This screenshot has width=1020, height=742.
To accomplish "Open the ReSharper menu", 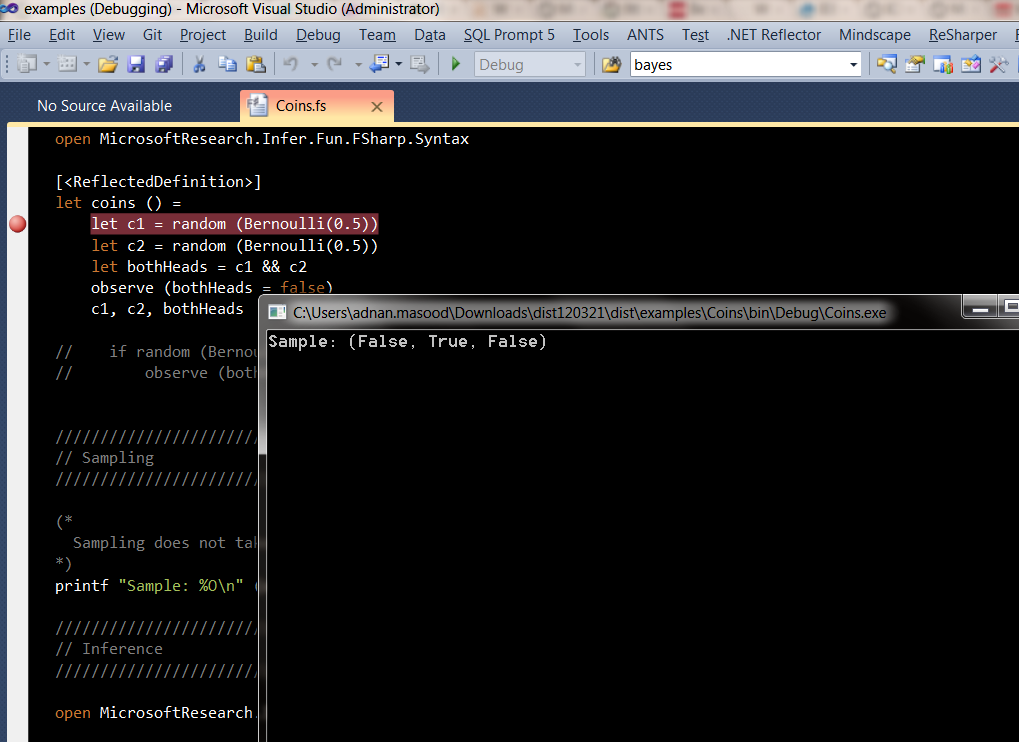I will click(963, 34).
